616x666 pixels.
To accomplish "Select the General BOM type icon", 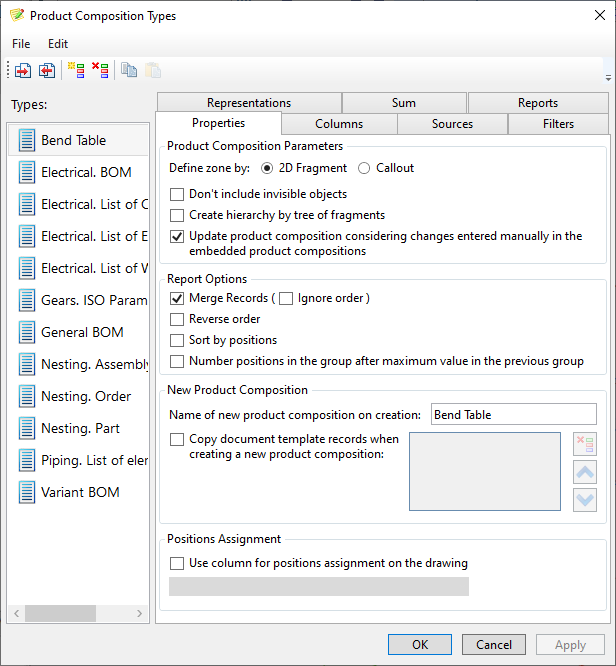I will (27, 332).
